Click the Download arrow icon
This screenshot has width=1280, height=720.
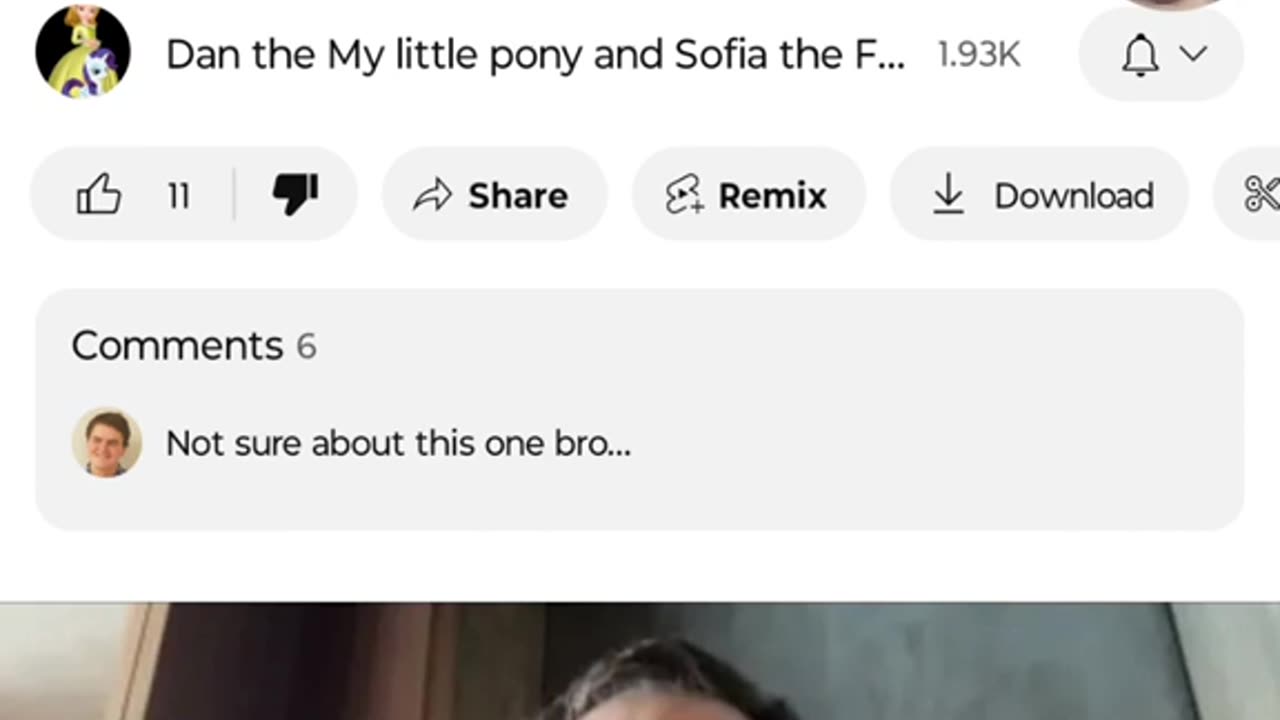point(947,195)
